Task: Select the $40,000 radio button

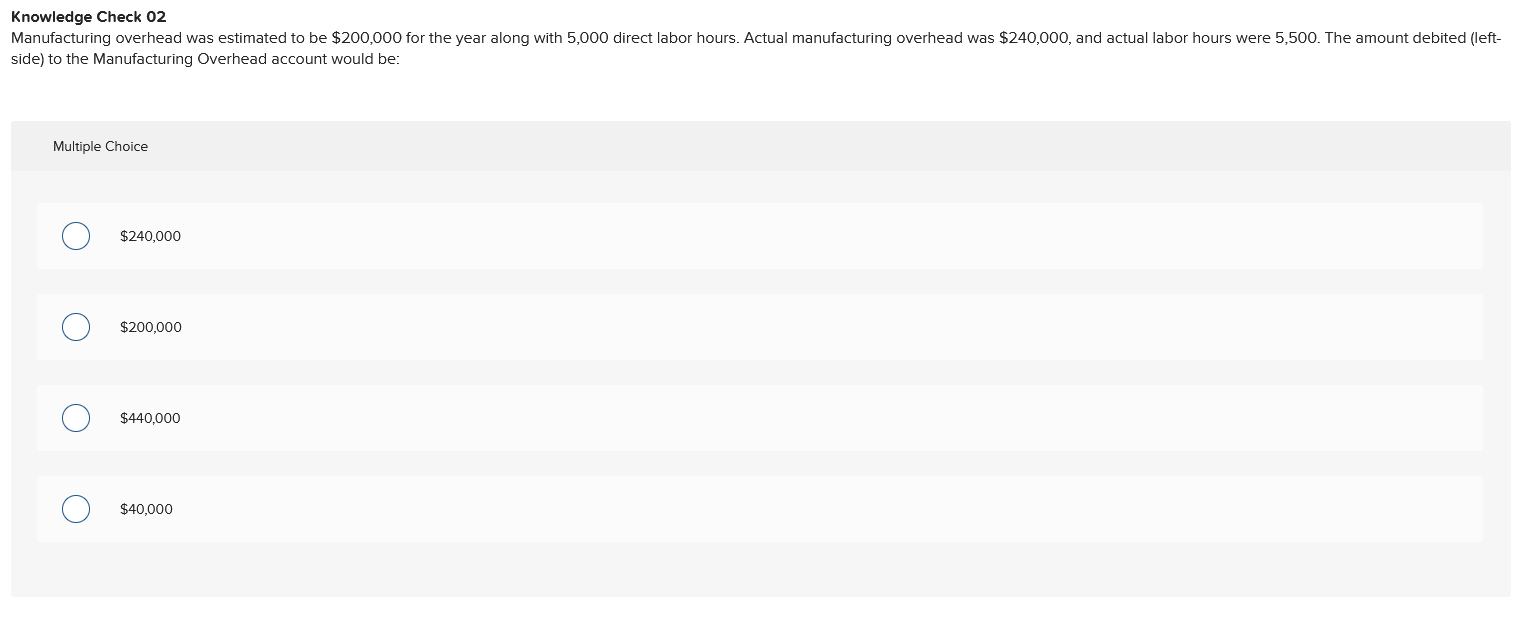Action: click(76, 509)
